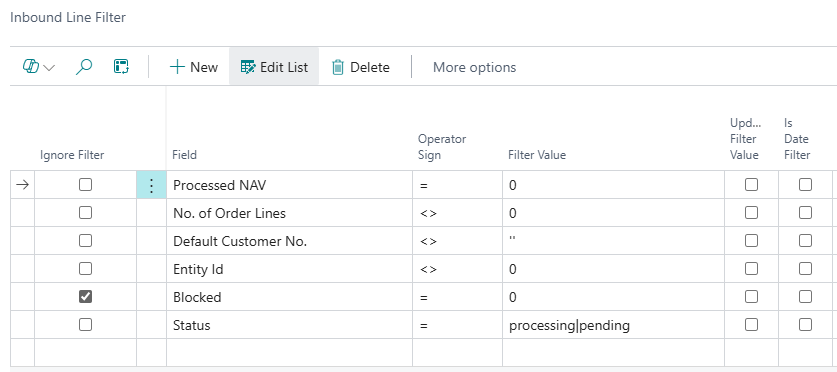The width and height of the screenshot is (837, 372).
Task: Click the Ignore Filter column header
Action: (72, 155)
